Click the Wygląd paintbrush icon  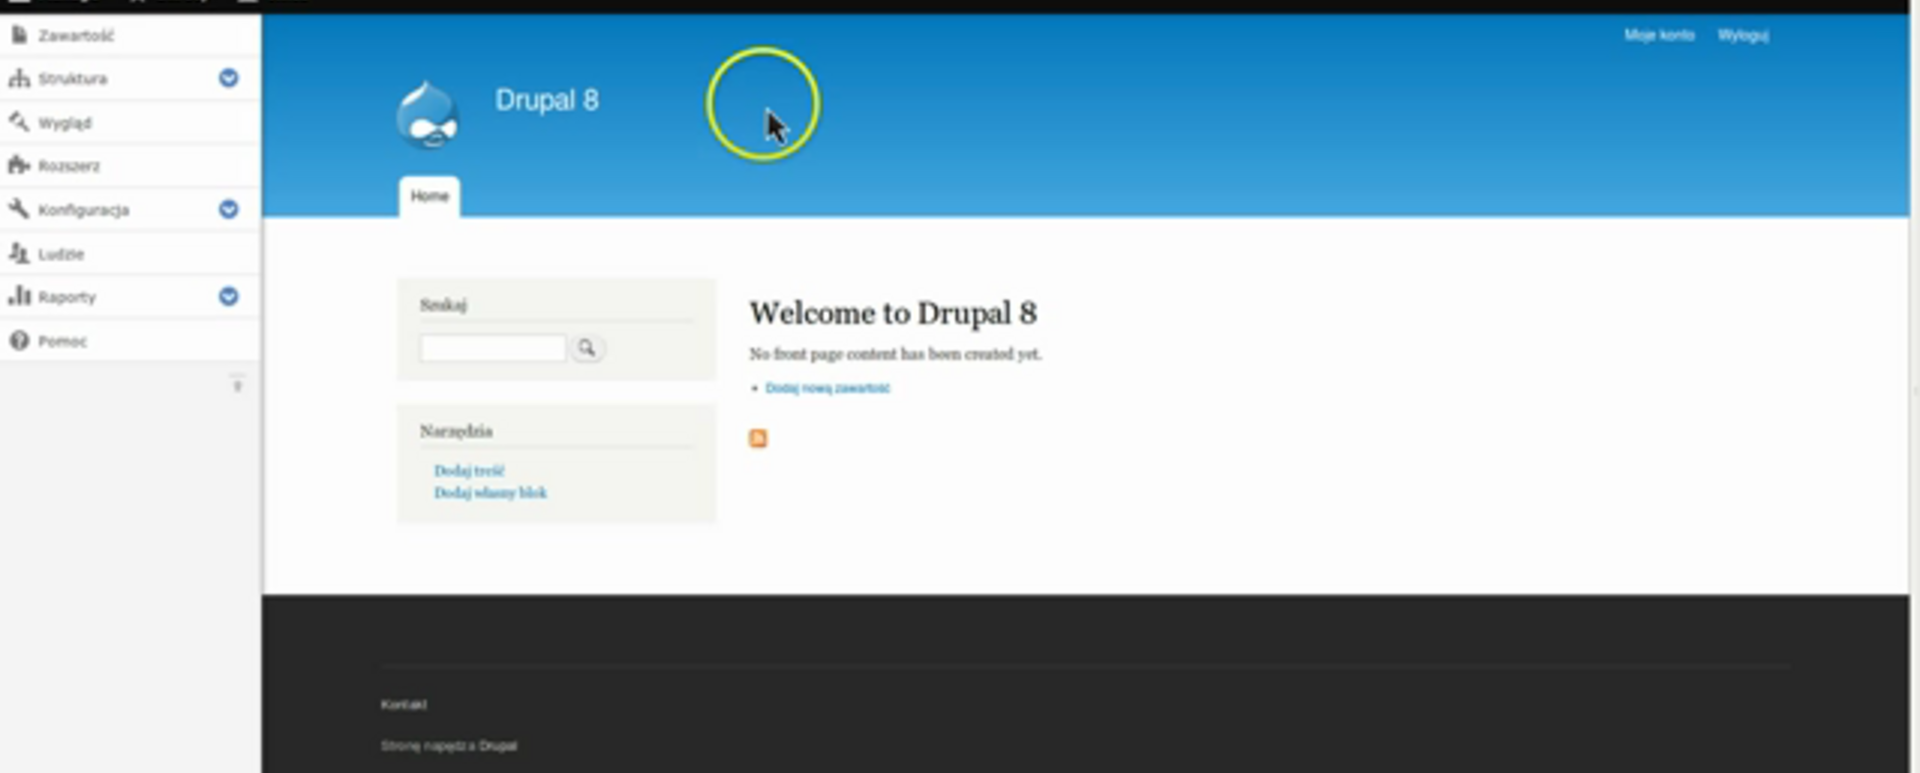tap(19, 122)
